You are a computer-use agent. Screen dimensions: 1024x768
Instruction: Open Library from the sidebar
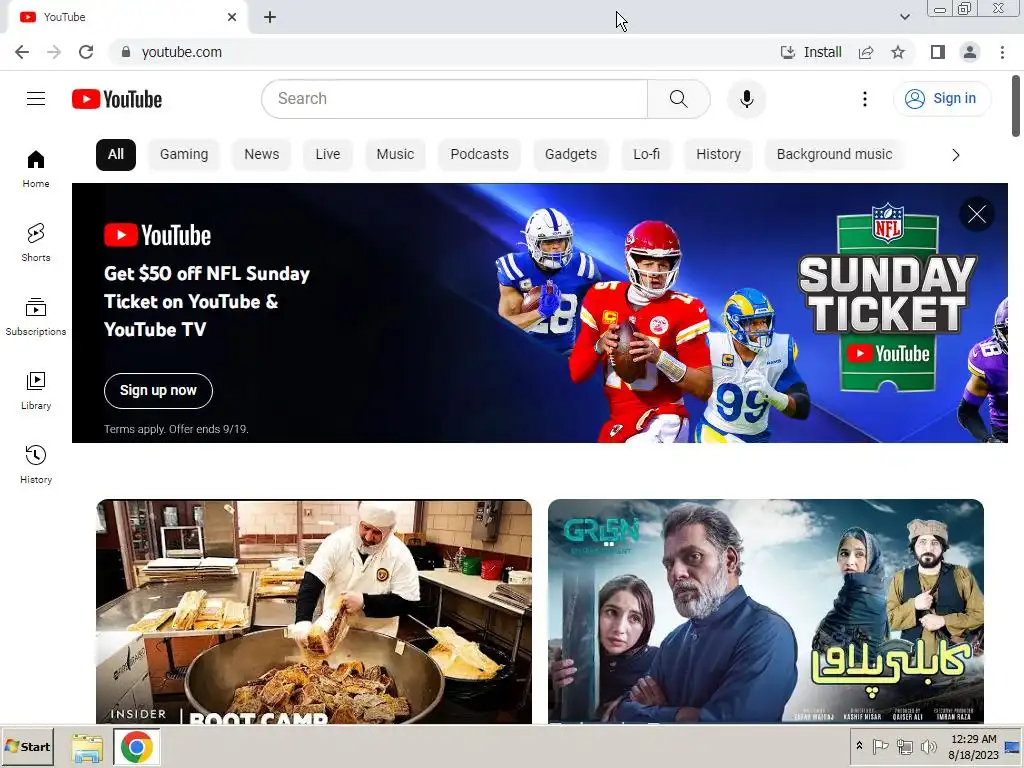pos(36,391)
